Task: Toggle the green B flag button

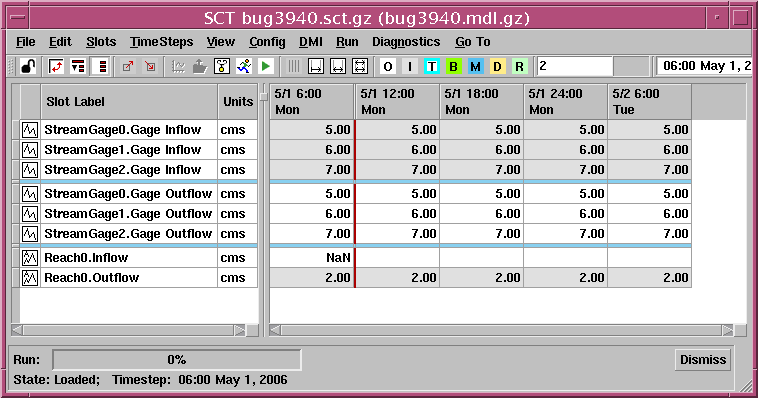Action: tap(453, 66)
